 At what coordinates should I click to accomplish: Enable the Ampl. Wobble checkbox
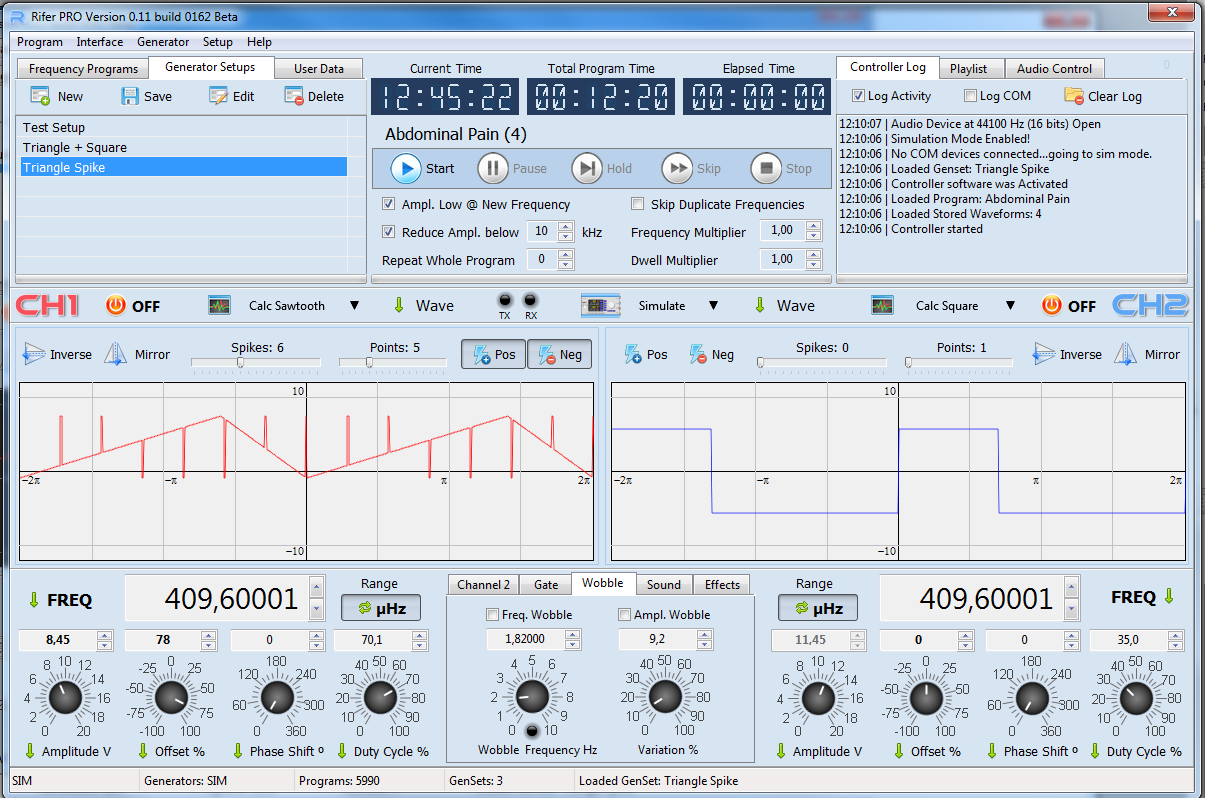point(625,615)
